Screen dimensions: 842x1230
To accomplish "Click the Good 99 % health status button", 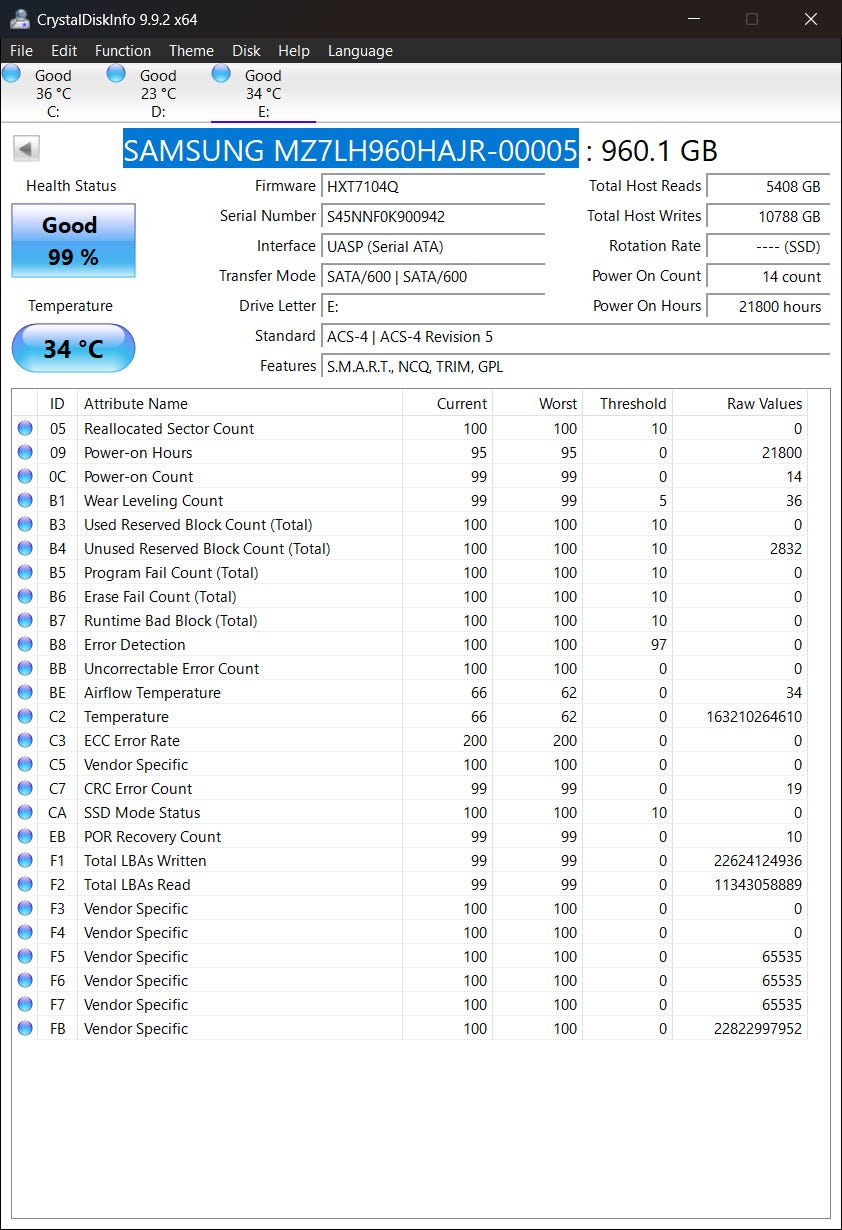I will coord(73,240).
